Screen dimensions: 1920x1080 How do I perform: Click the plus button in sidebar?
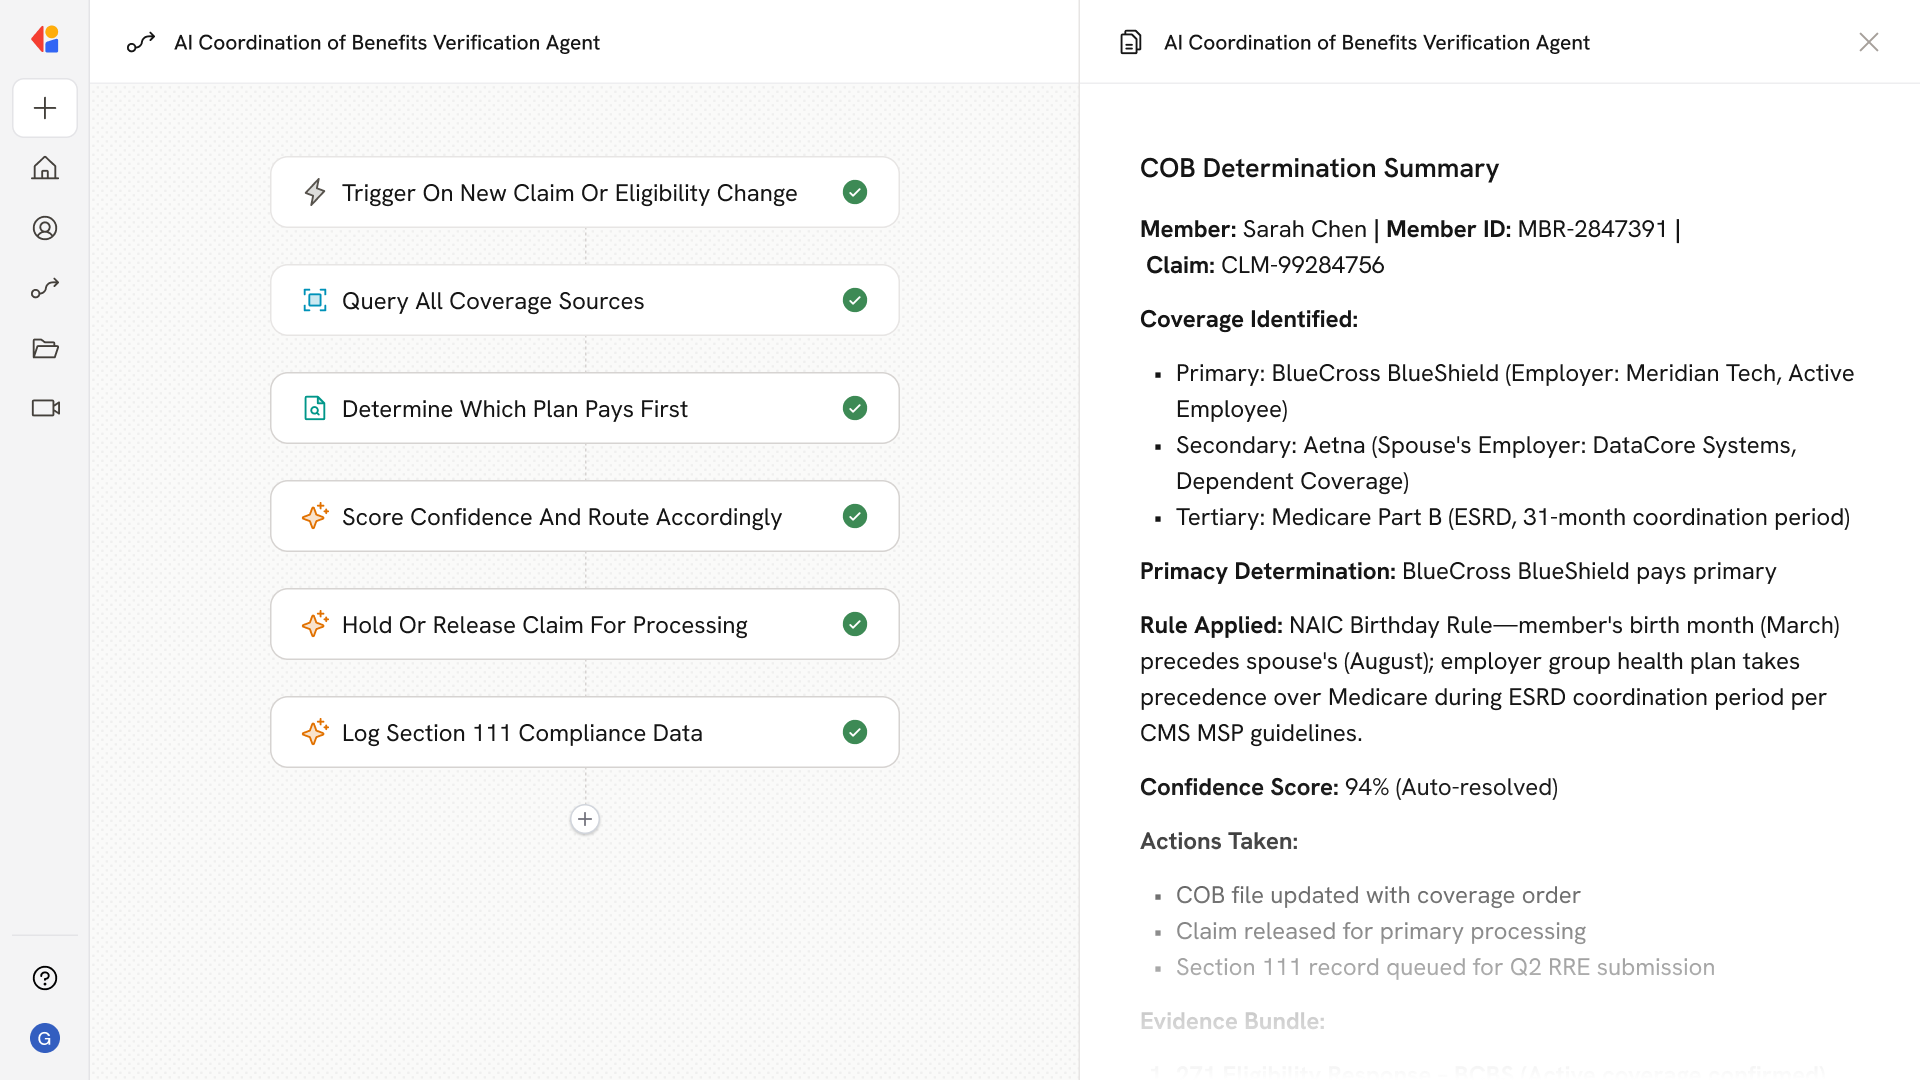coord(45,108)
